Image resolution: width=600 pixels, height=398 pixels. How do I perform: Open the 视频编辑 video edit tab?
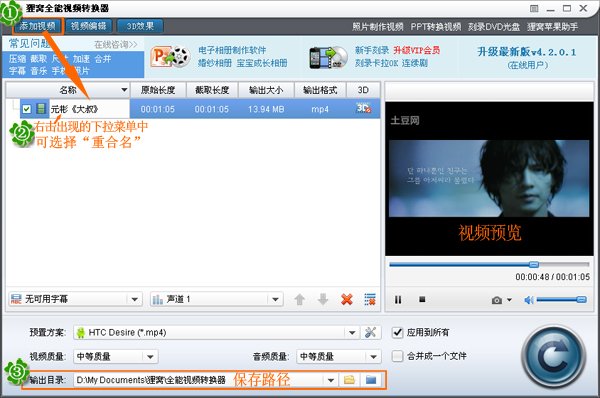point(89,26)
